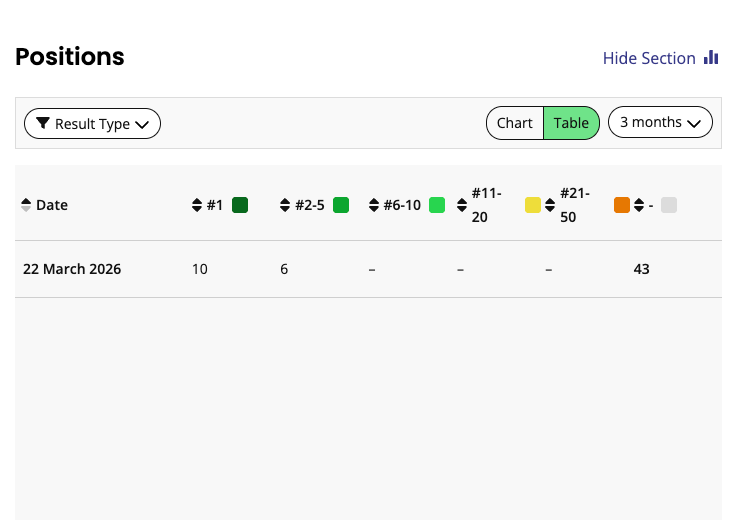The height and width of the screenshot is (520, 746).
Task: Click the Hide Section link
Action: pyautogui.click(x=649, y=58)
